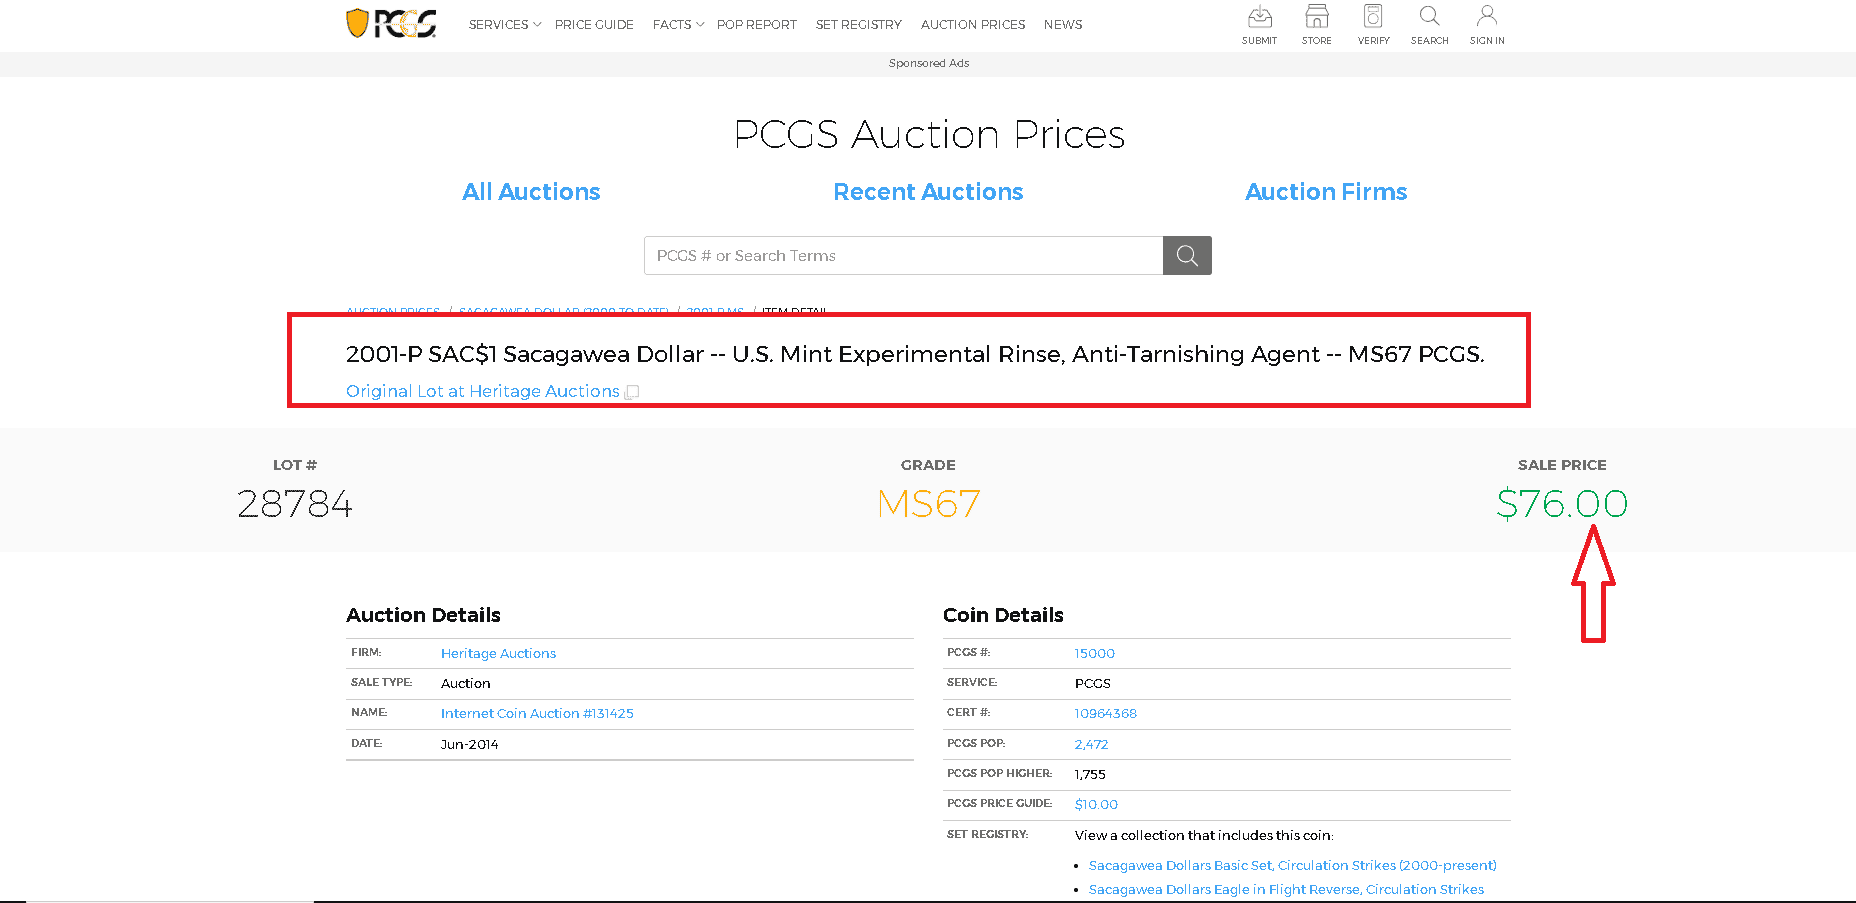Click the PCGS POP value 2,472

1091,744
